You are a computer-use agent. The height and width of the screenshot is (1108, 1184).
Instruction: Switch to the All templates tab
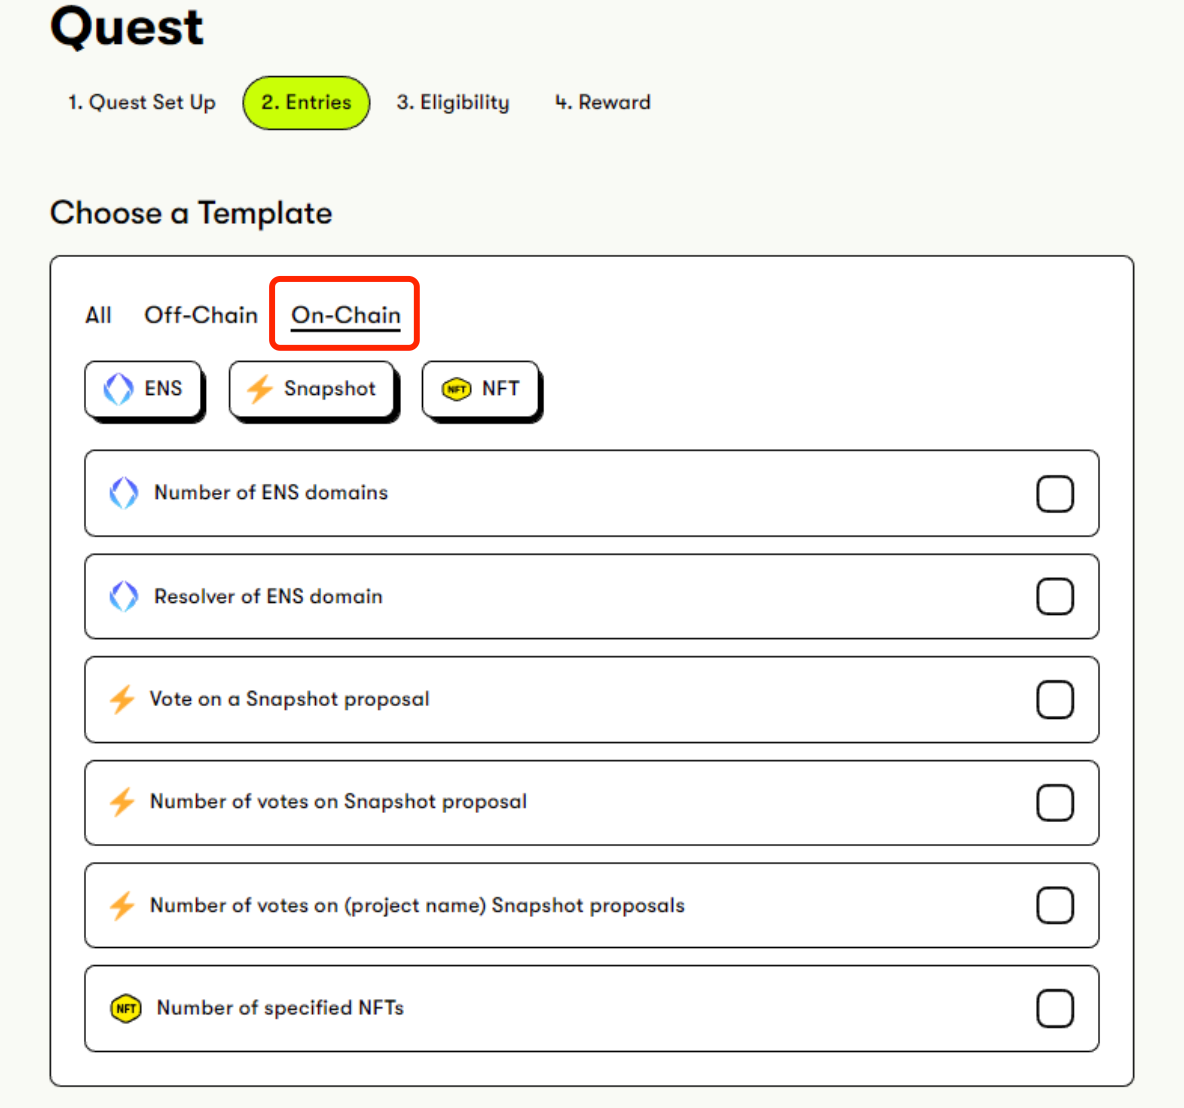click(x=98, y=315)
